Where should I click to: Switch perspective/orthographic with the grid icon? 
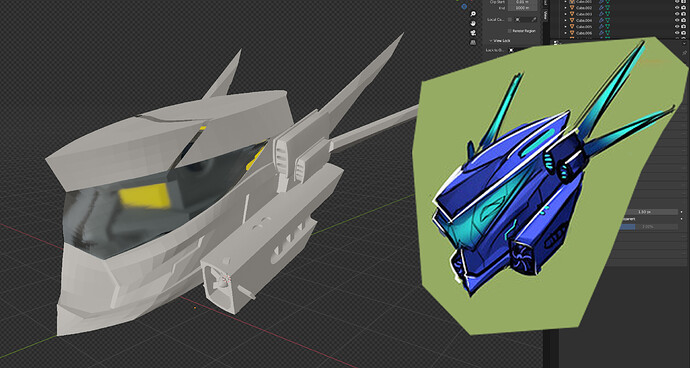473,42
